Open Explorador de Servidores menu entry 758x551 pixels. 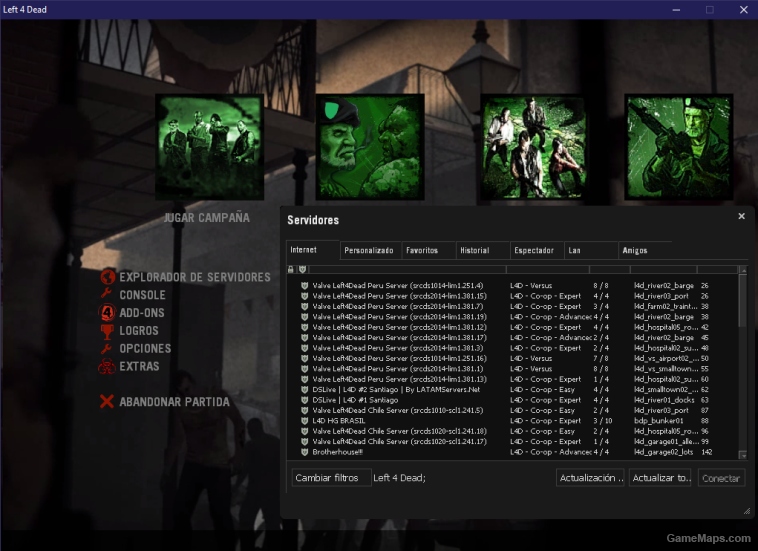tap(195, 277)
